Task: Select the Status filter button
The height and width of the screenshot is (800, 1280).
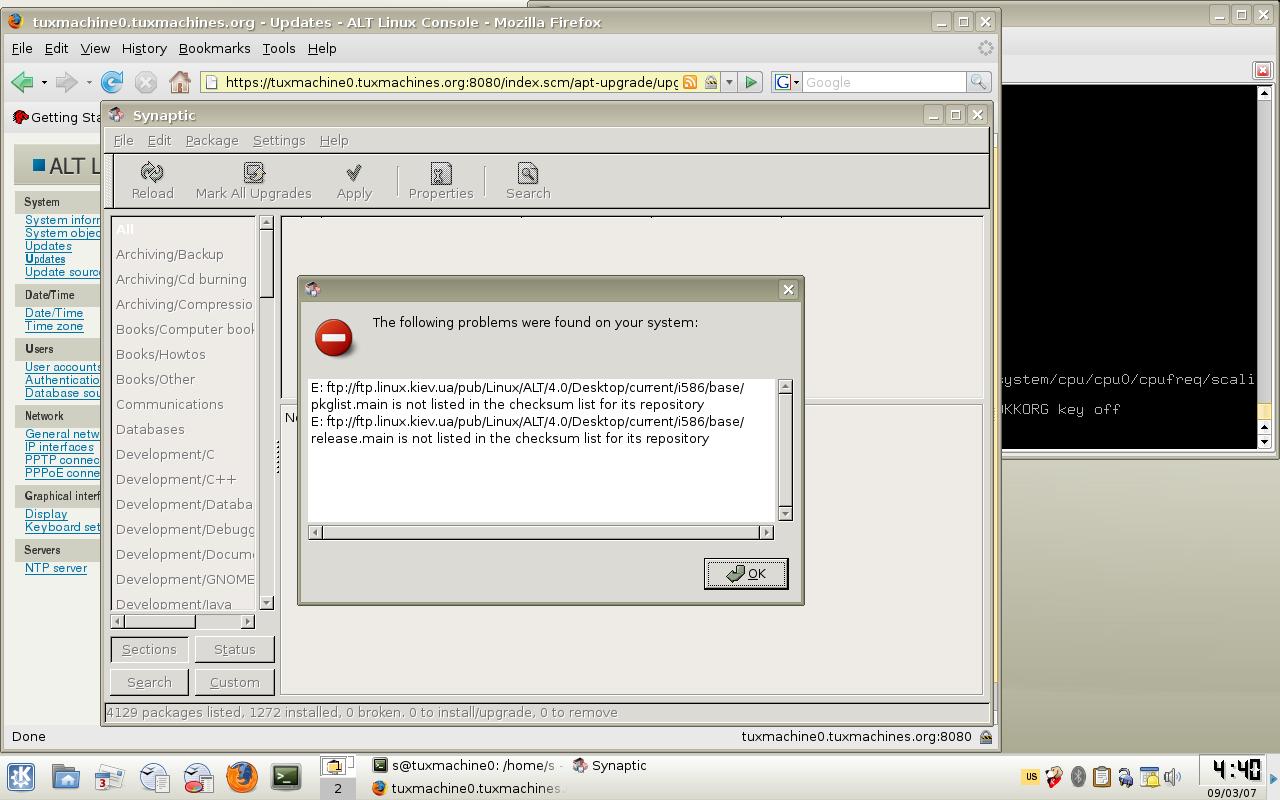Action: pos(234,649)
